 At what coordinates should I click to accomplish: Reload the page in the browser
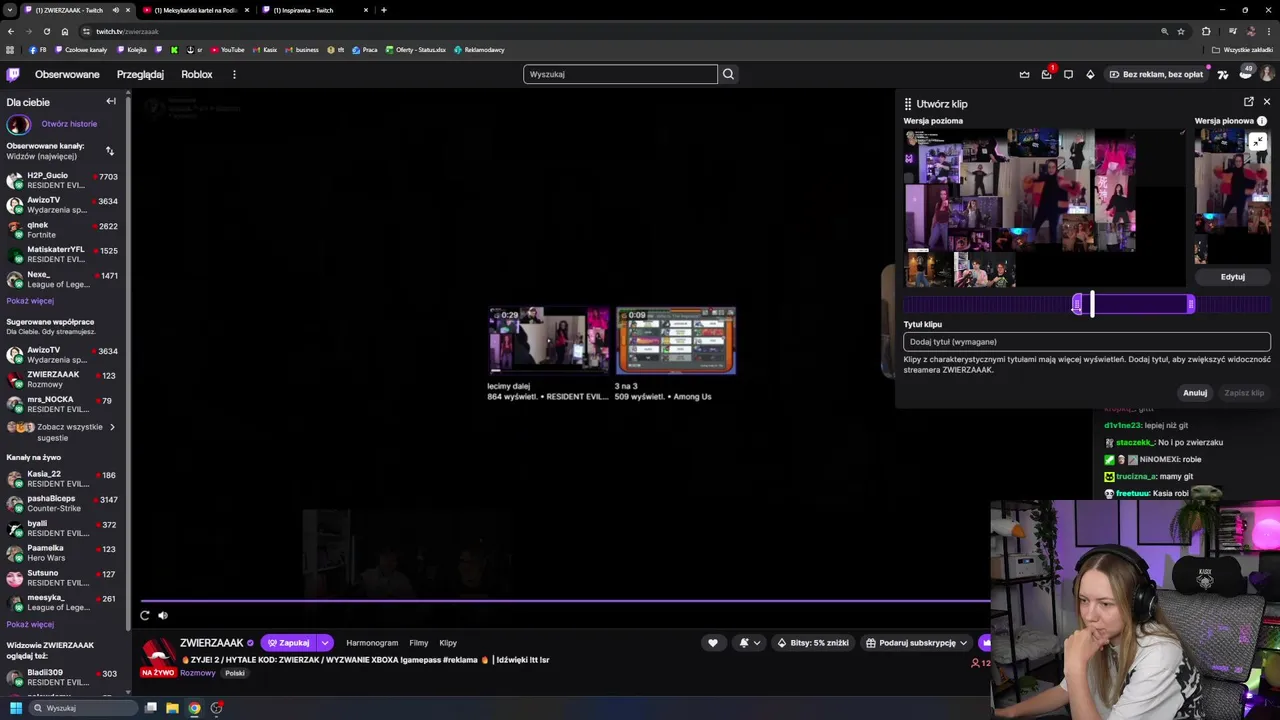click(x=47, y=31)
